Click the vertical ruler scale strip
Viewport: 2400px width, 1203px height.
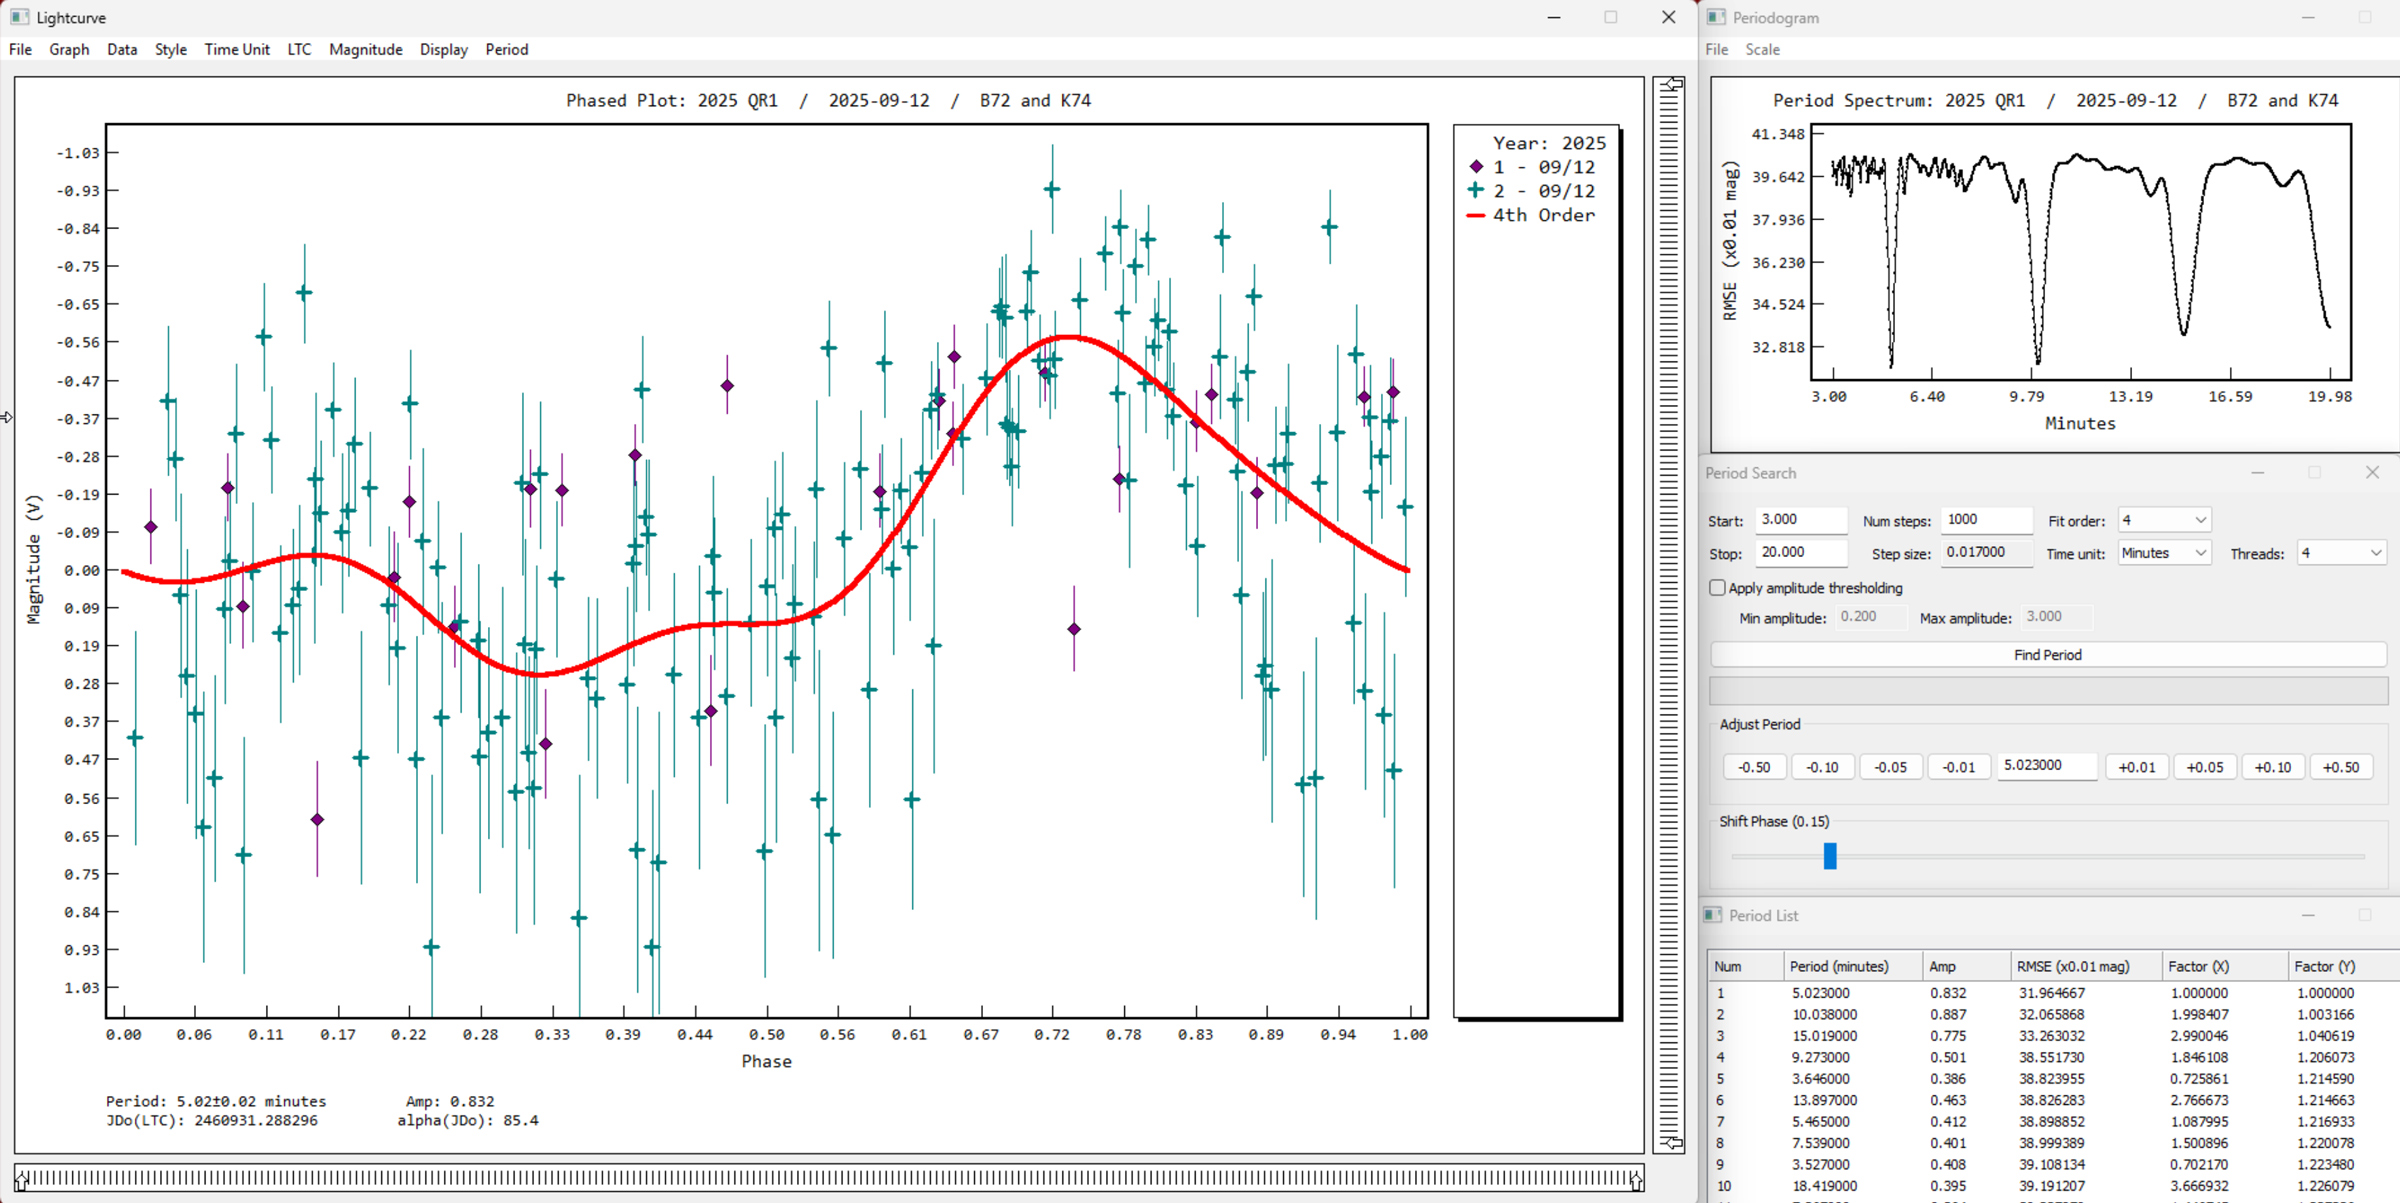pyautogui.click(x=1669, y=613)
